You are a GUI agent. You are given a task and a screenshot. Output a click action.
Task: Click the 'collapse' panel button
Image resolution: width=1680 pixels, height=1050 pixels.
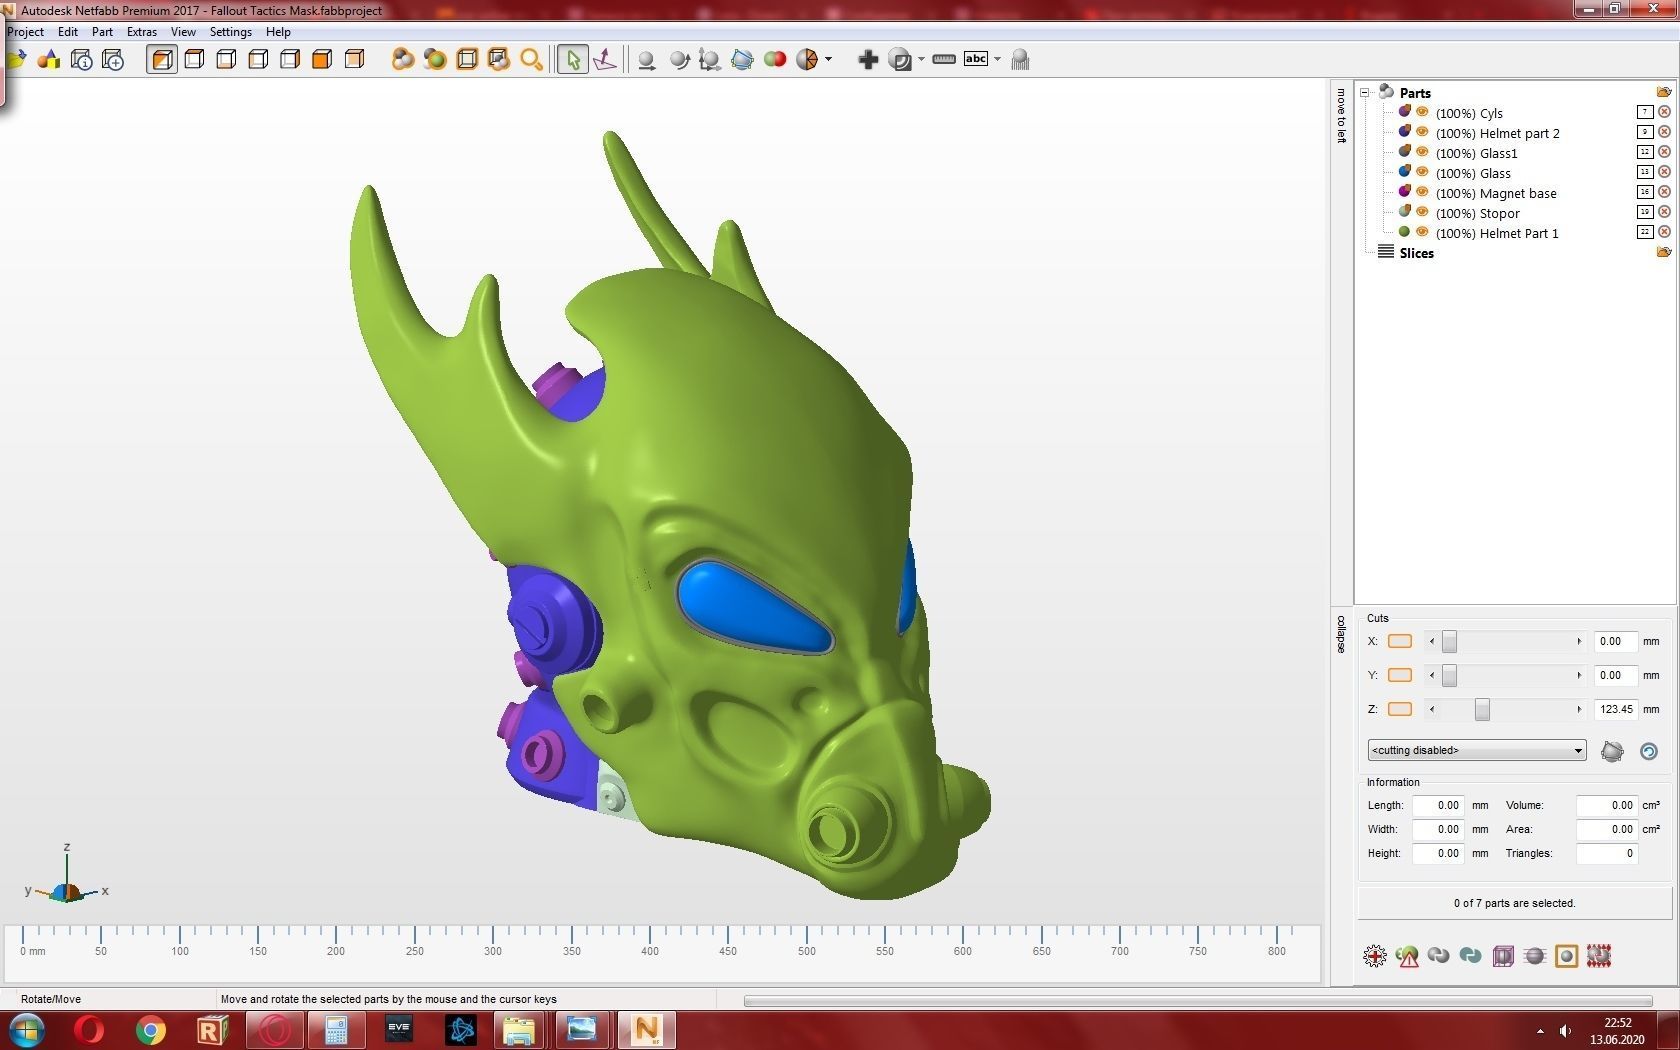[x=1341, y=634]
